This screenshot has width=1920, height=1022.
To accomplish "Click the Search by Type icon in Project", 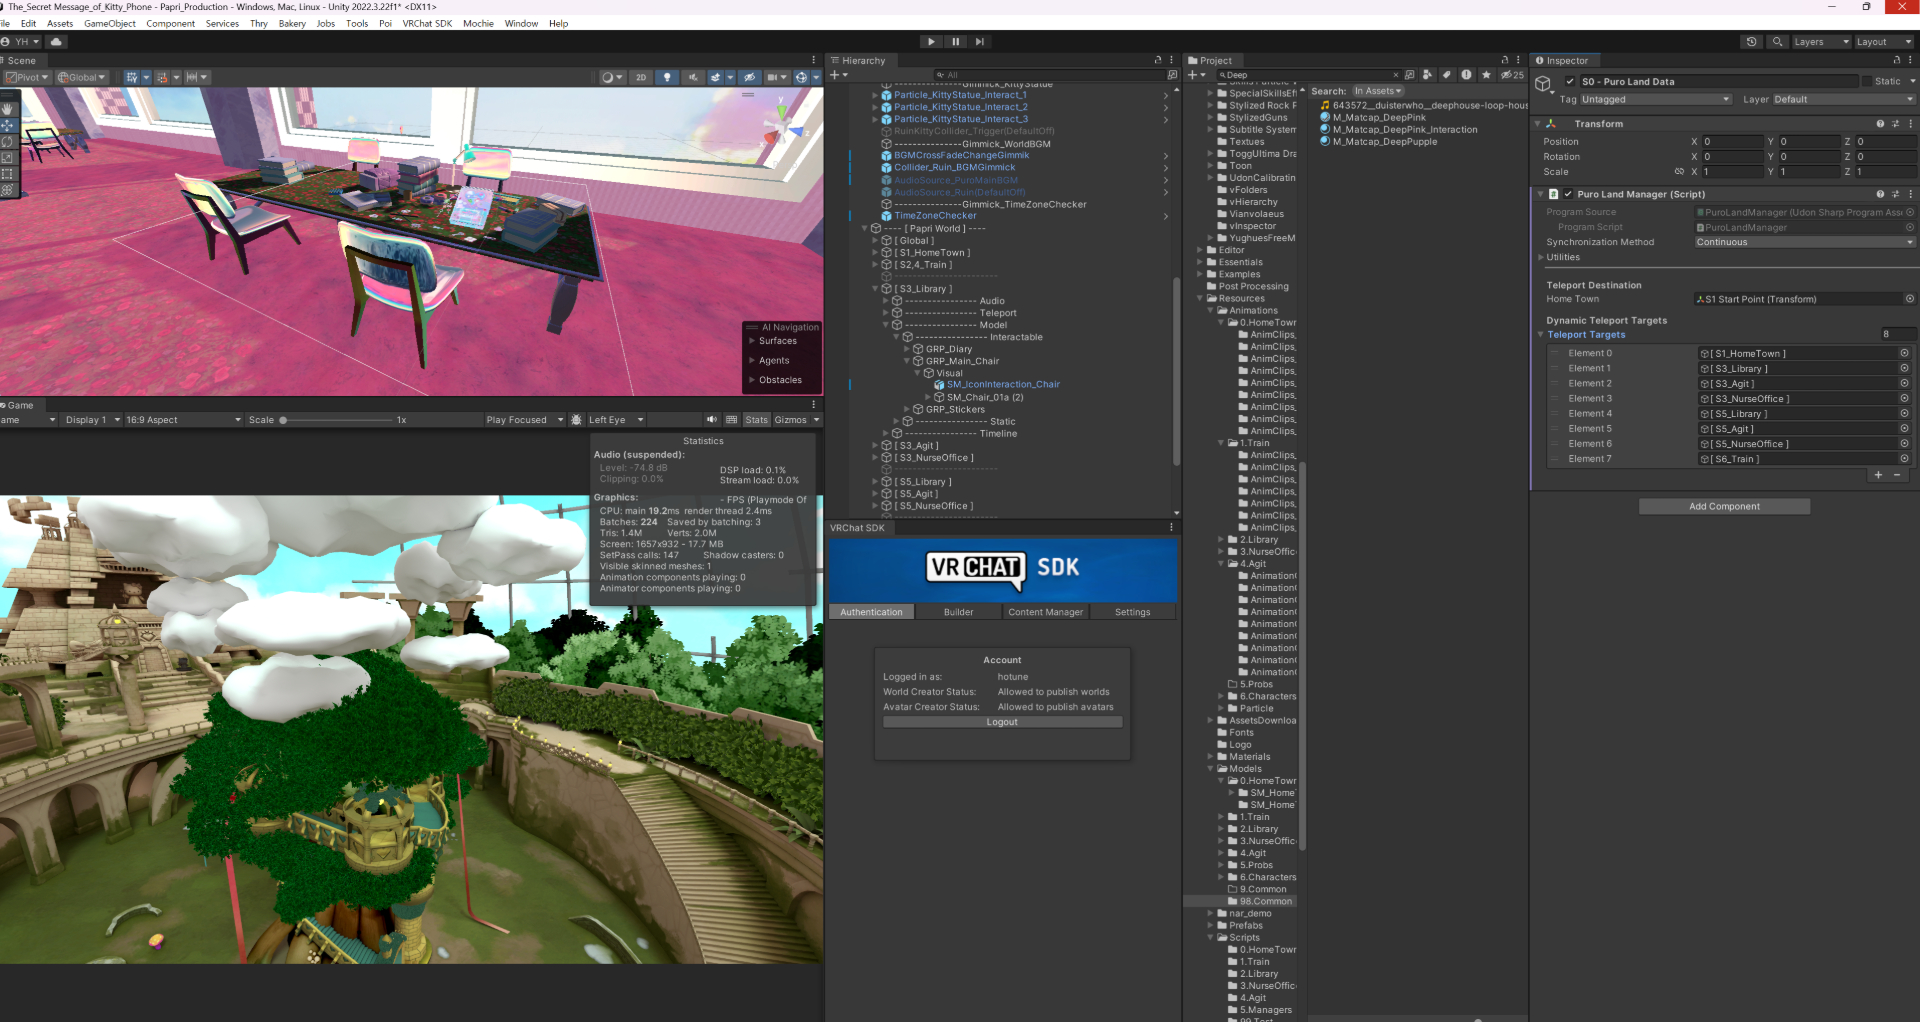I will (x=1428, y=75).
